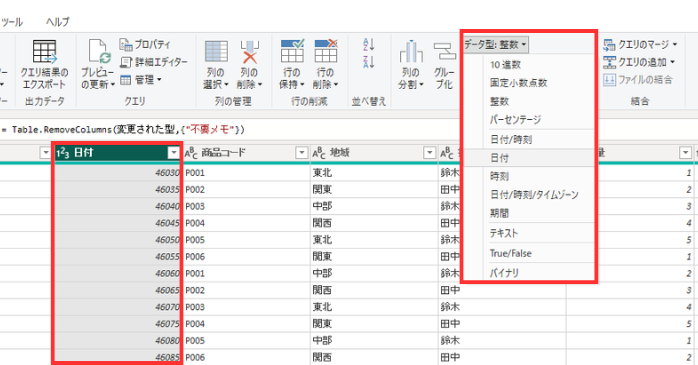Viewport: 698px width, 365px height.
Task: Click the 列の削除 icon
Action: click(250, 51)
